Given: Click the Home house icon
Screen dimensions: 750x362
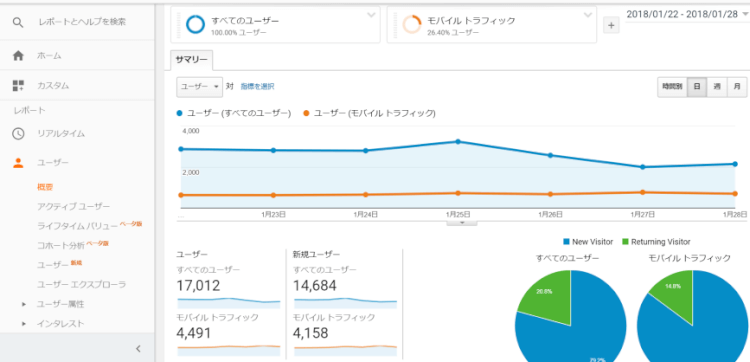Looking at the screenshot, I should (x=18, y=56).
